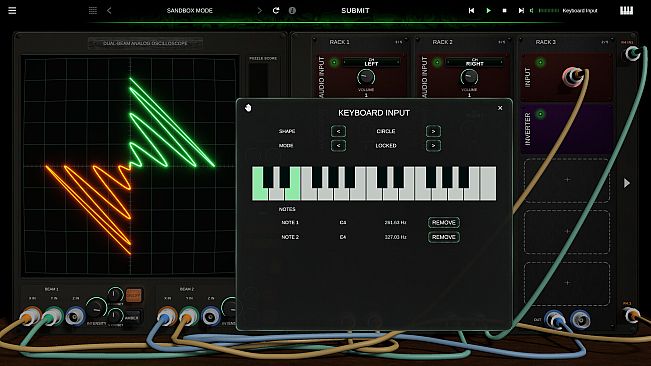Click Beam 2 Z IN jack
The height and width of the screenshot is (366, 651).
[x=211, y=317]
